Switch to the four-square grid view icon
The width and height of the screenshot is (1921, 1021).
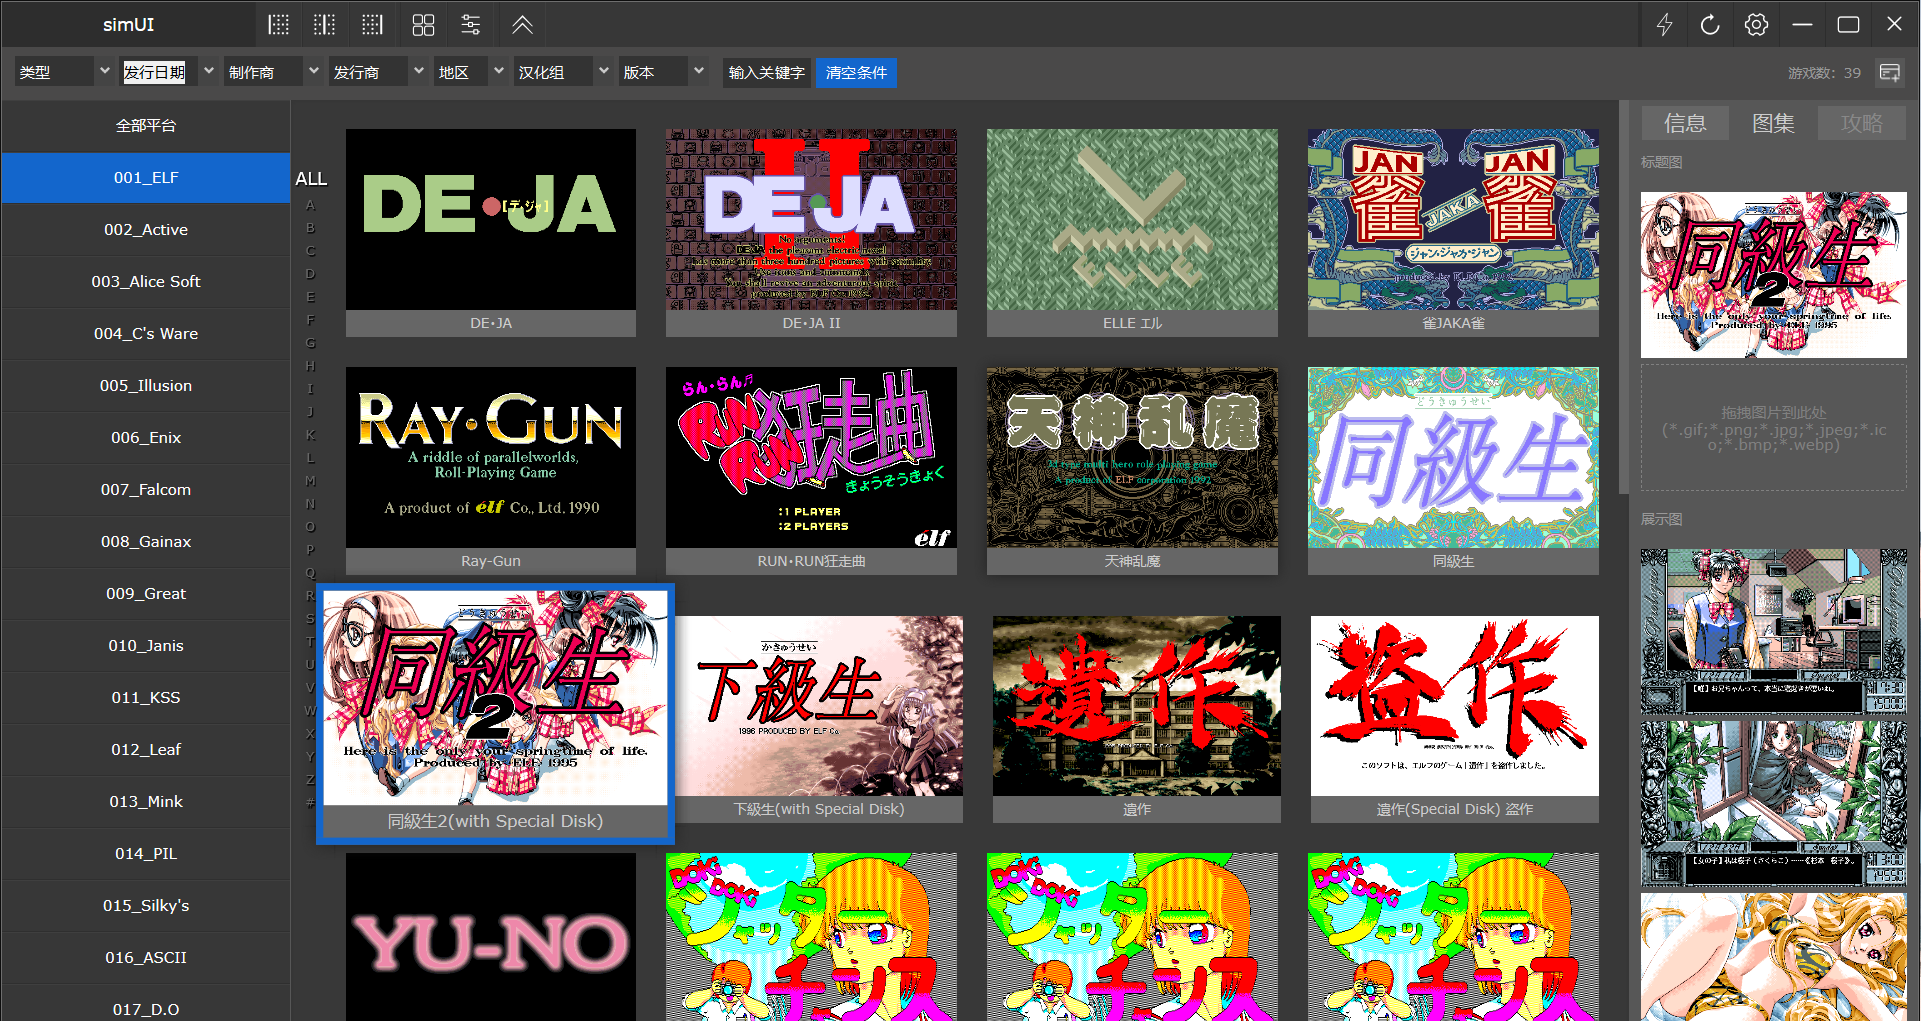tap(423, 25)
